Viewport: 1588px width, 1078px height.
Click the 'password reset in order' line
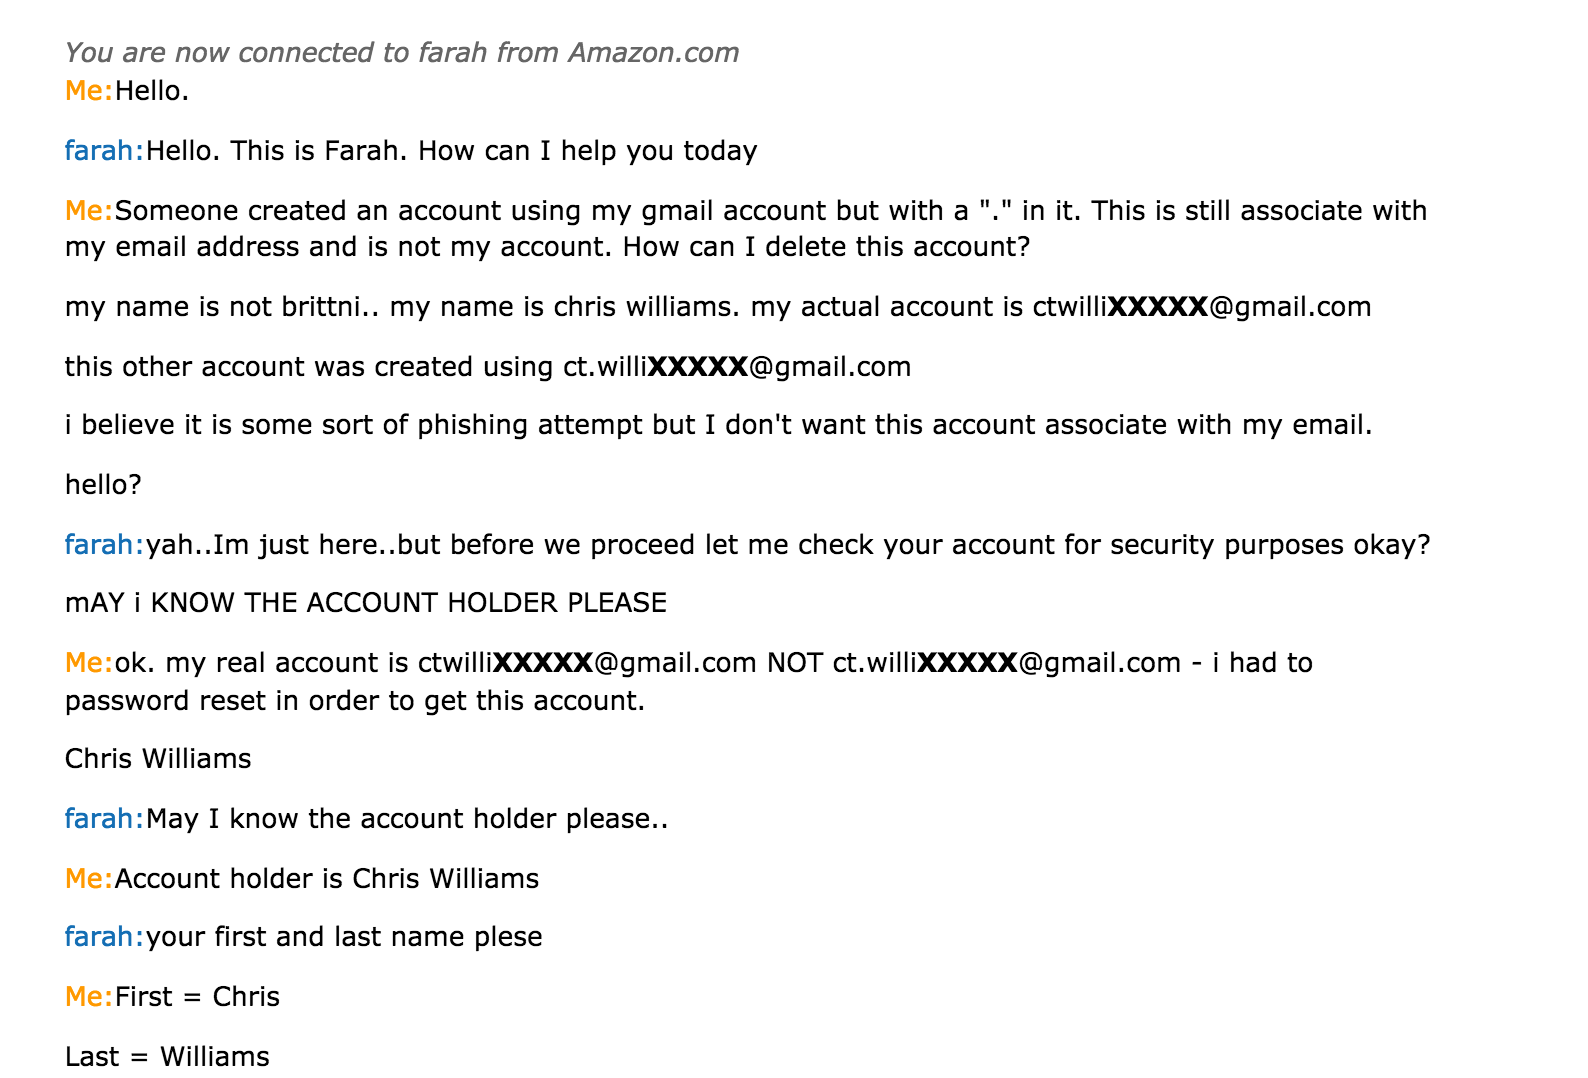[355, 701]
